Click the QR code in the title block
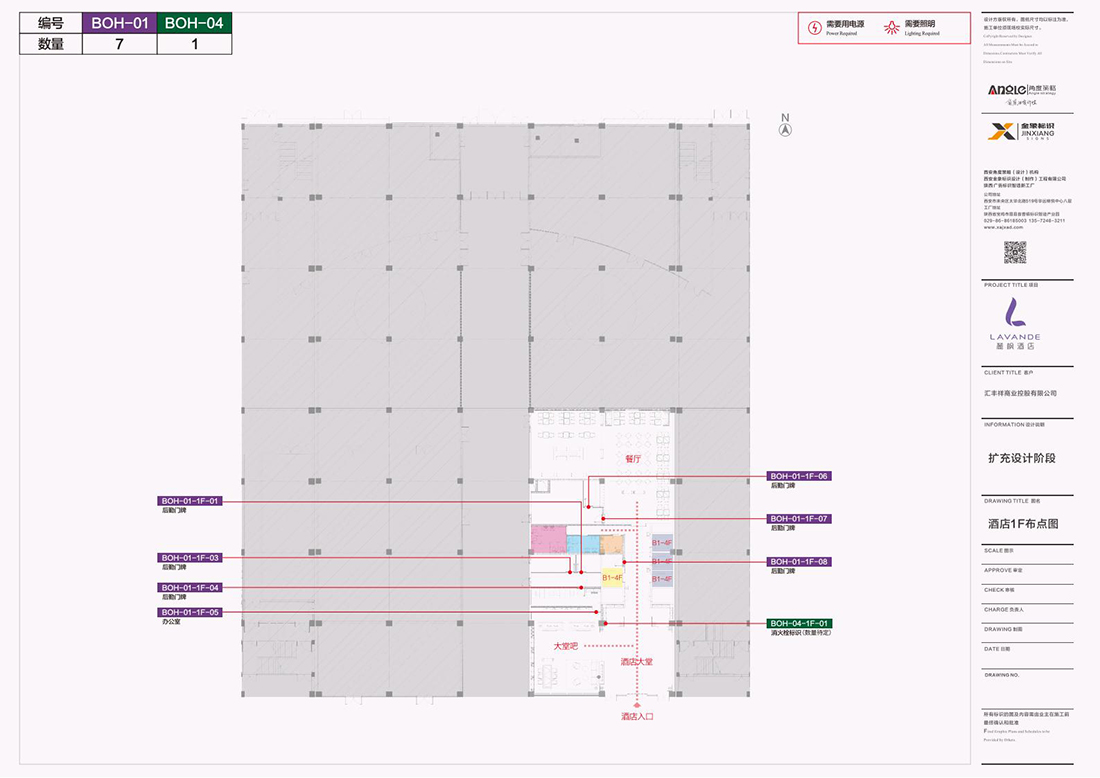 click(x=1015, y=251)
